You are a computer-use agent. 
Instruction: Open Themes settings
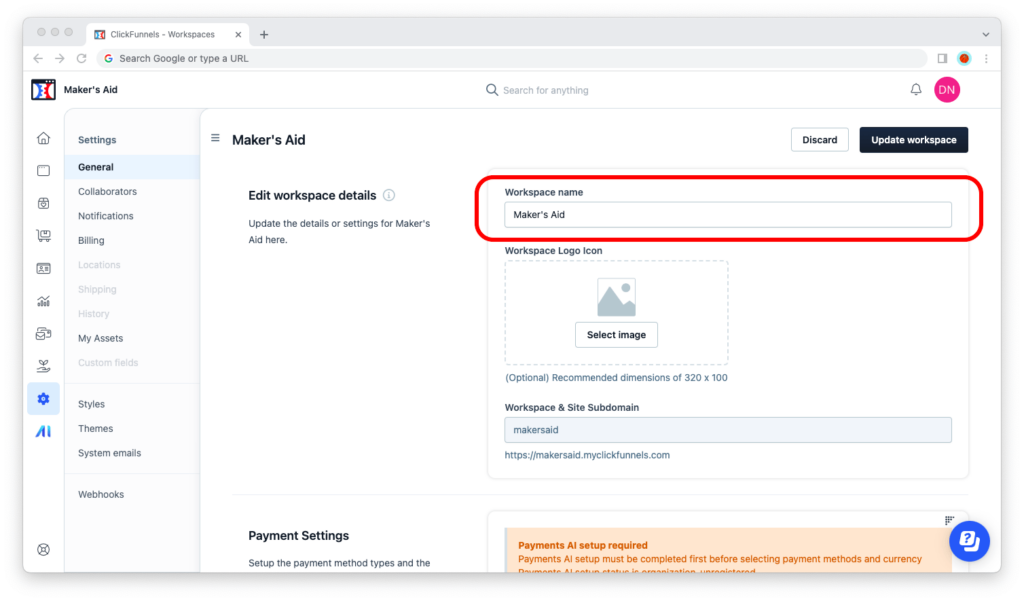(x=95, y=429)
